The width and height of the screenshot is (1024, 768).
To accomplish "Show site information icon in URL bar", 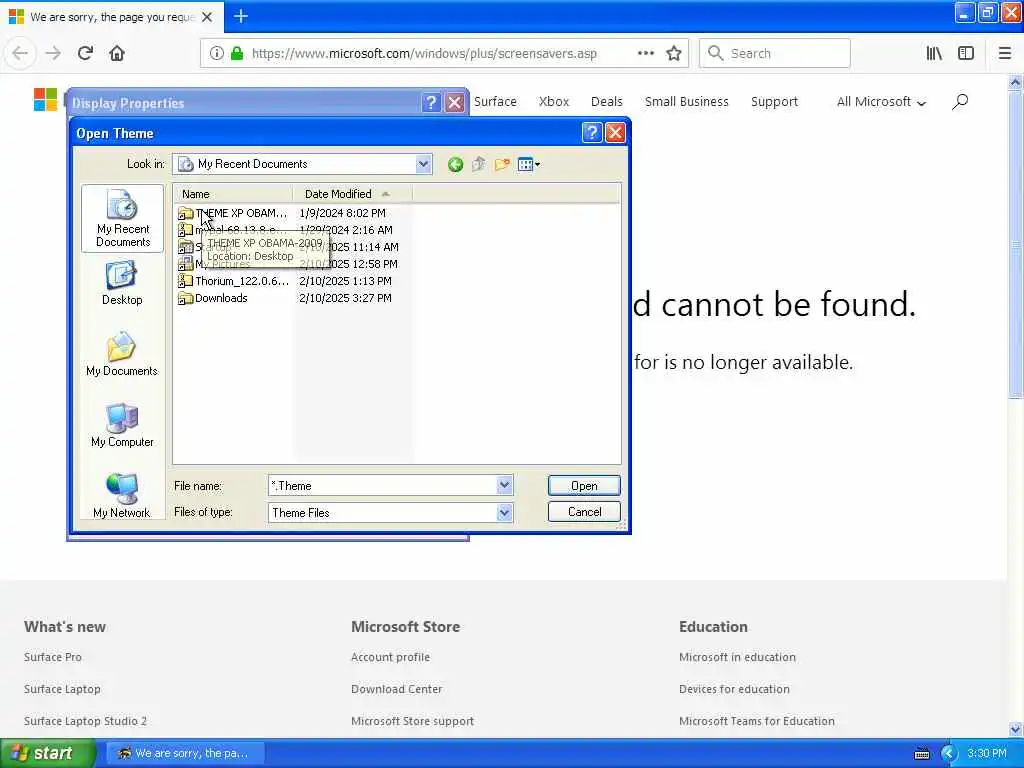I will [x=217, y=54].
